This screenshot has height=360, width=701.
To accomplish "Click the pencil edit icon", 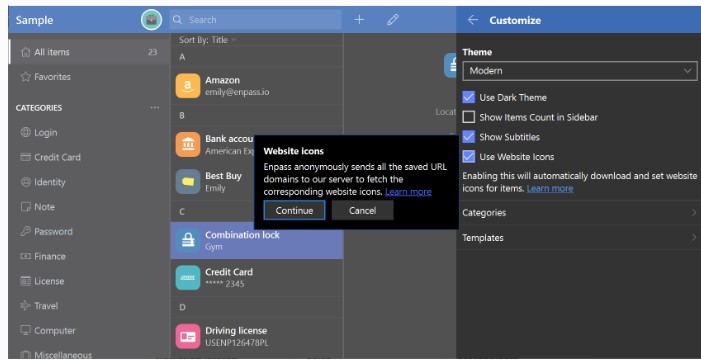I will (x=393, y=20).
